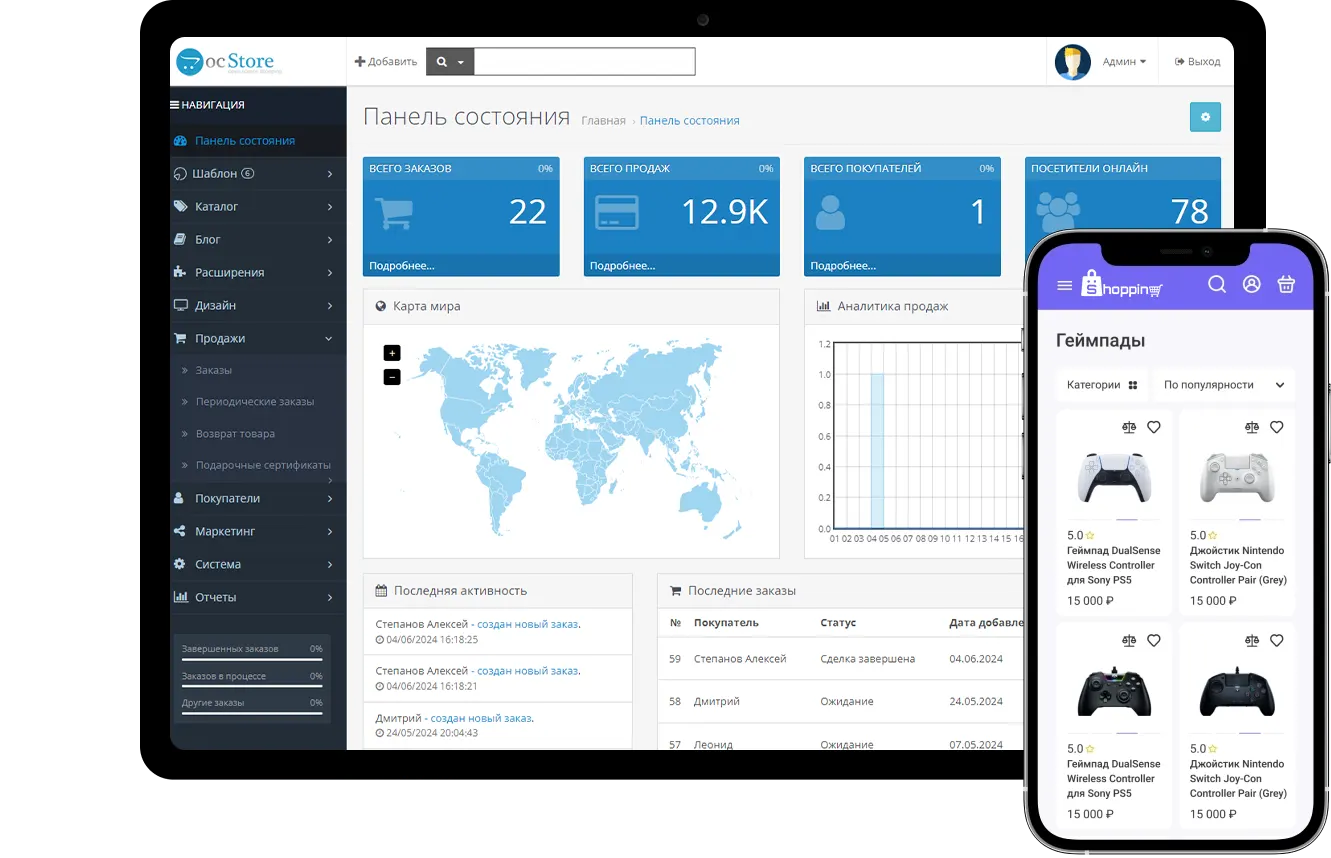Click the Система gear icon
This screenshot has width=1331, height=858.
pos(180,565)
